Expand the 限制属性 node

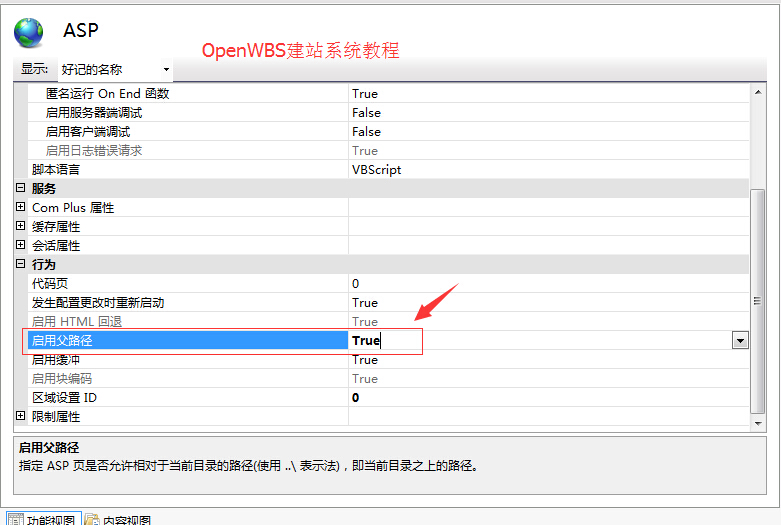20,416
